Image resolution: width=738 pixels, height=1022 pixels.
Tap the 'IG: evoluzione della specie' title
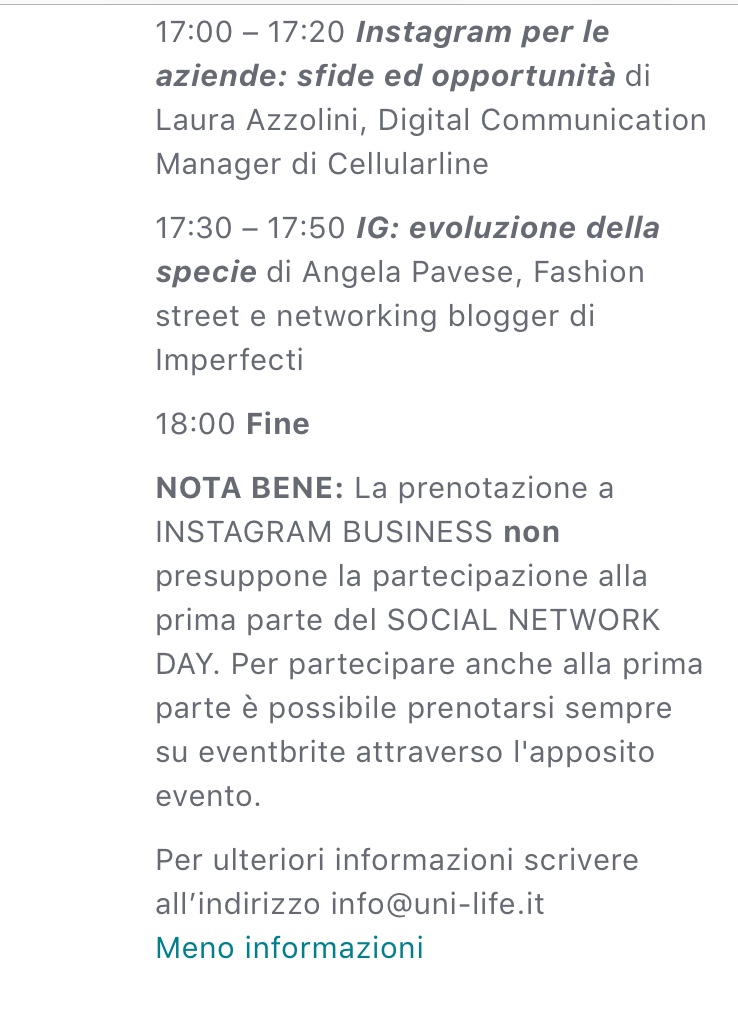(x=507, y=229)
